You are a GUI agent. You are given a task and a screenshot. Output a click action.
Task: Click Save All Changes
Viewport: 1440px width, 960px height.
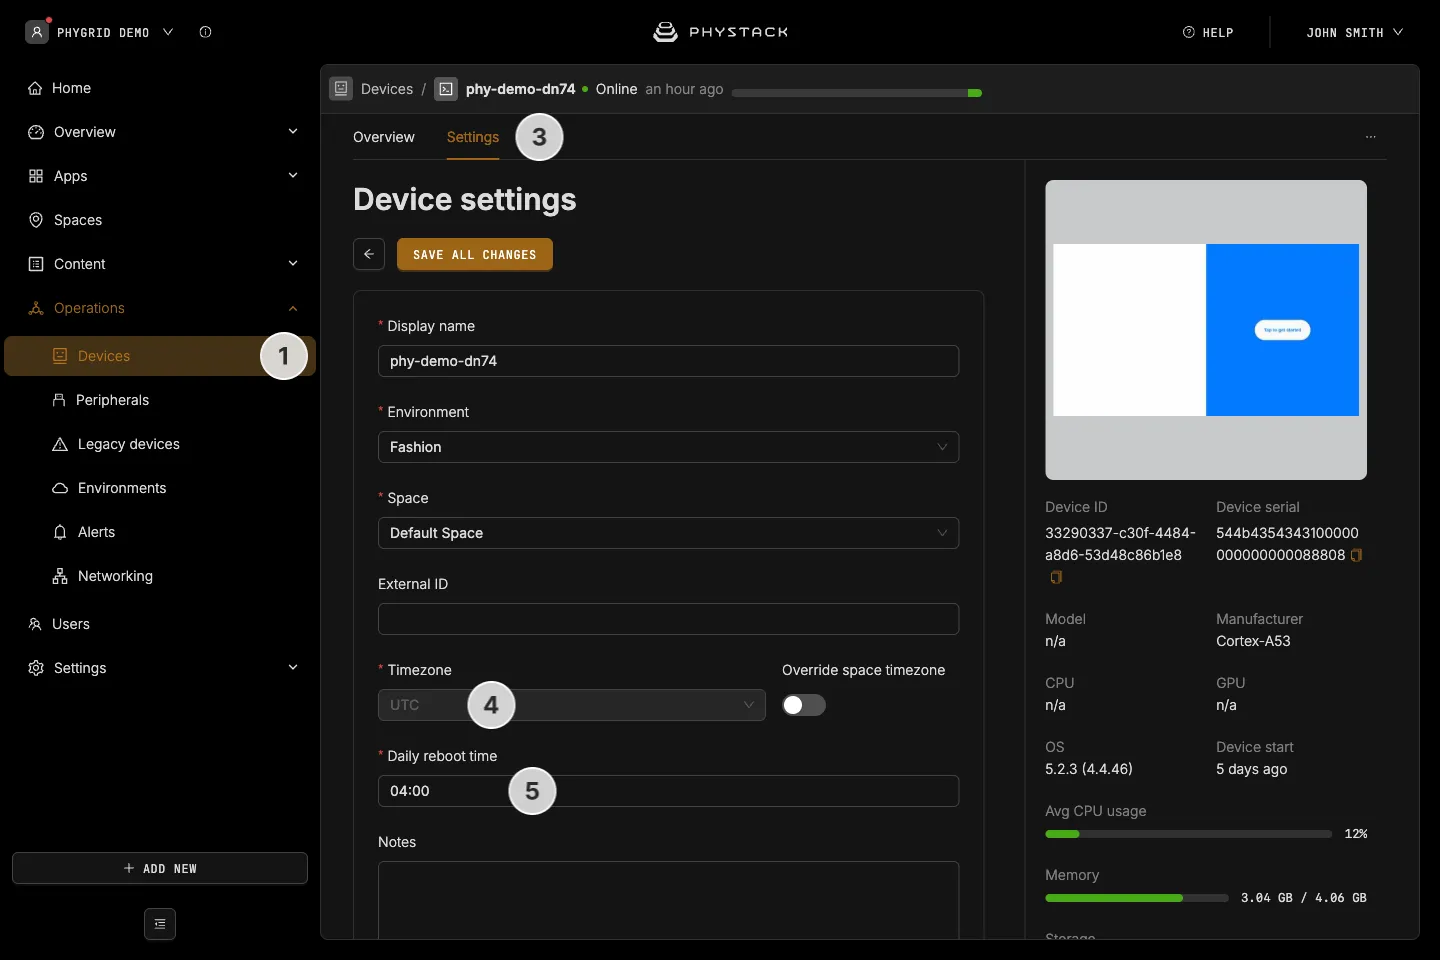[x=475, y=254]
